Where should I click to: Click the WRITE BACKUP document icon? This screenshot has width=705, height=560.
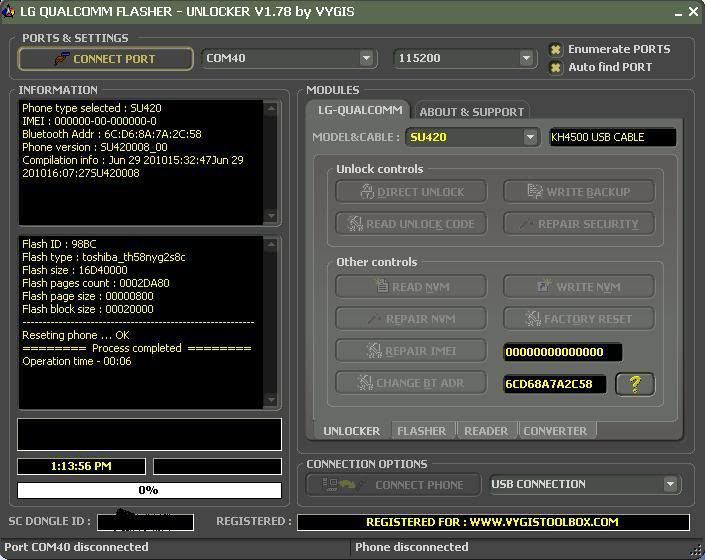pos(535,191)
